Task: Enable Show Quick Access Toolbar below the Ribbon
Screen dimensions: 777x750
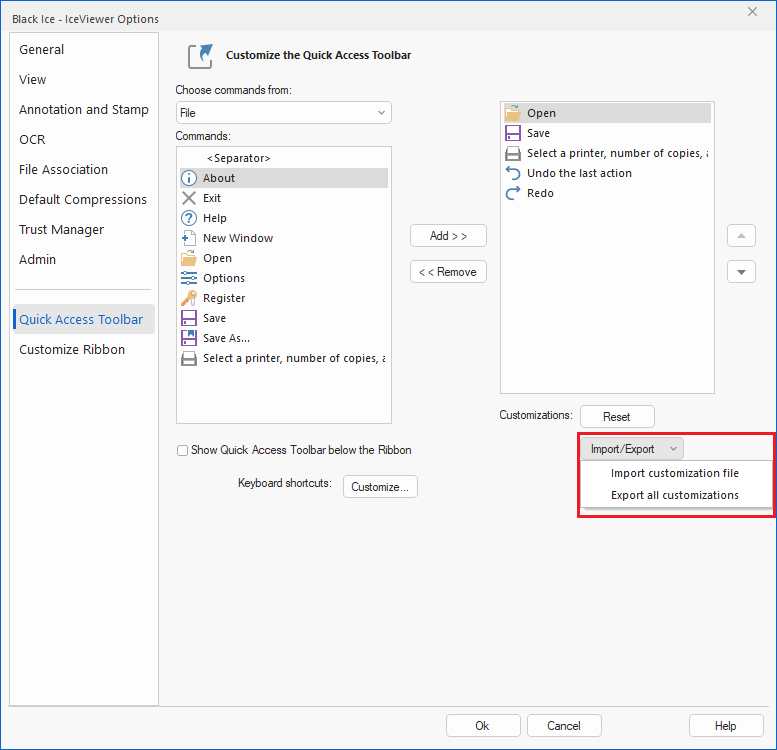Action: [182, 450]
